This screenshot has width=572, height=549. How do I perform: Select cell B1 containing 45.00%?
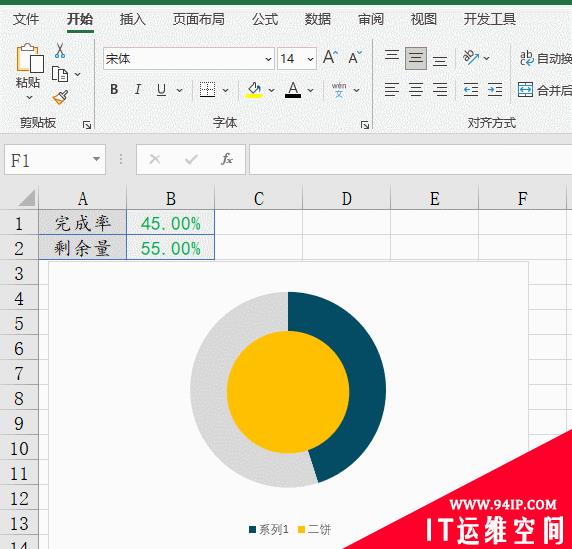pyautogui.click(x=170, y=223)
